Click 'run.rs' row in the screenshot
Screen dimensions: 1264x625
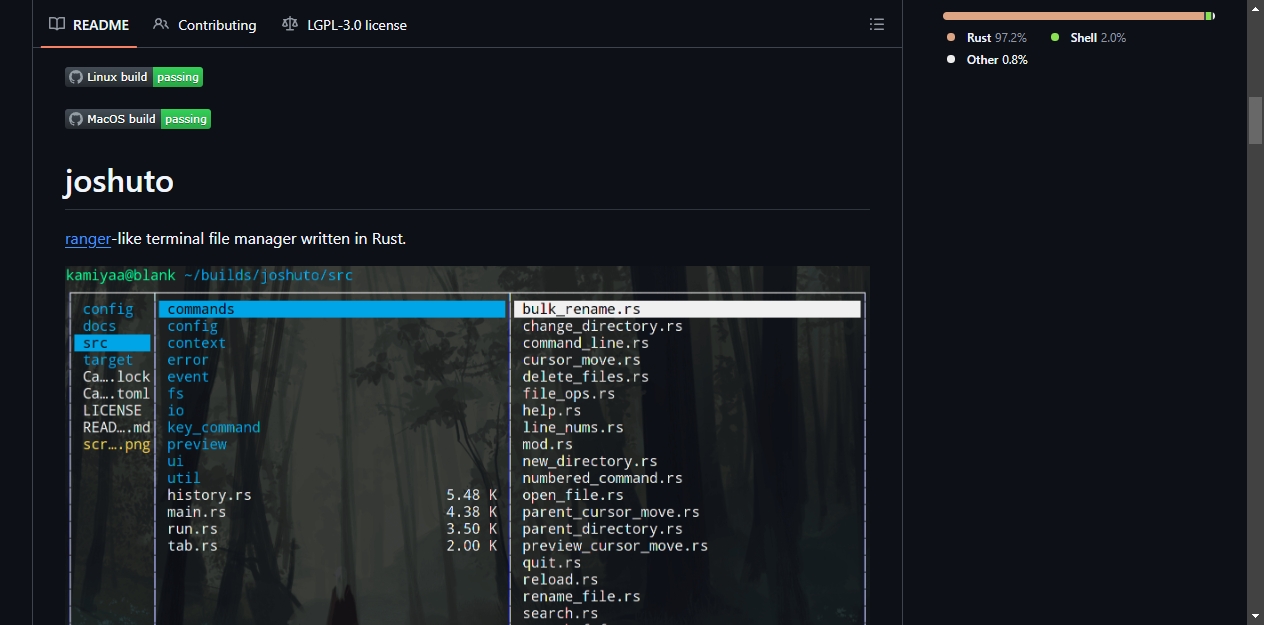331,529
